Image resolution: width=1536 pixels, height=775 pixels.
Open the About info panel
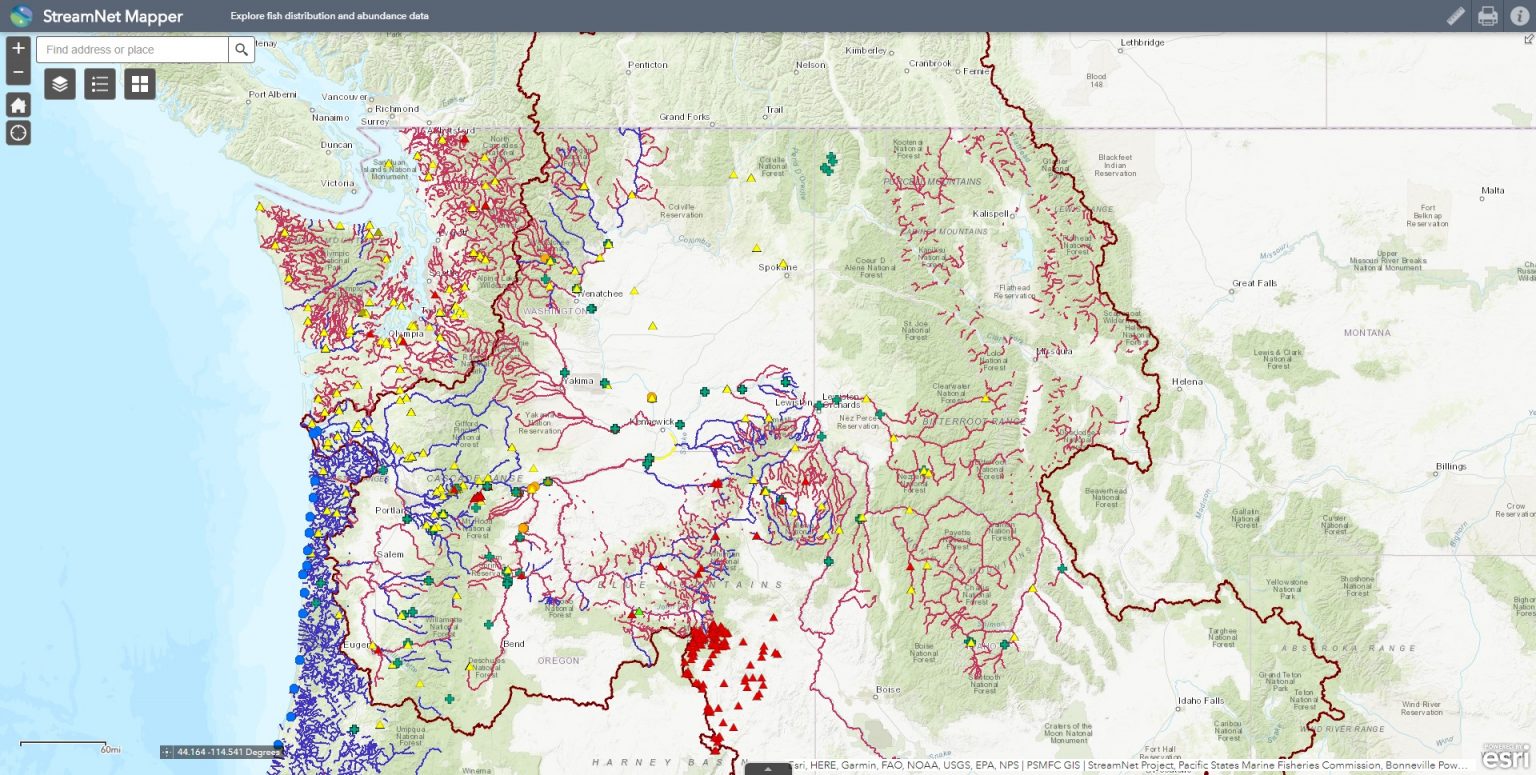click(1519, 16)
